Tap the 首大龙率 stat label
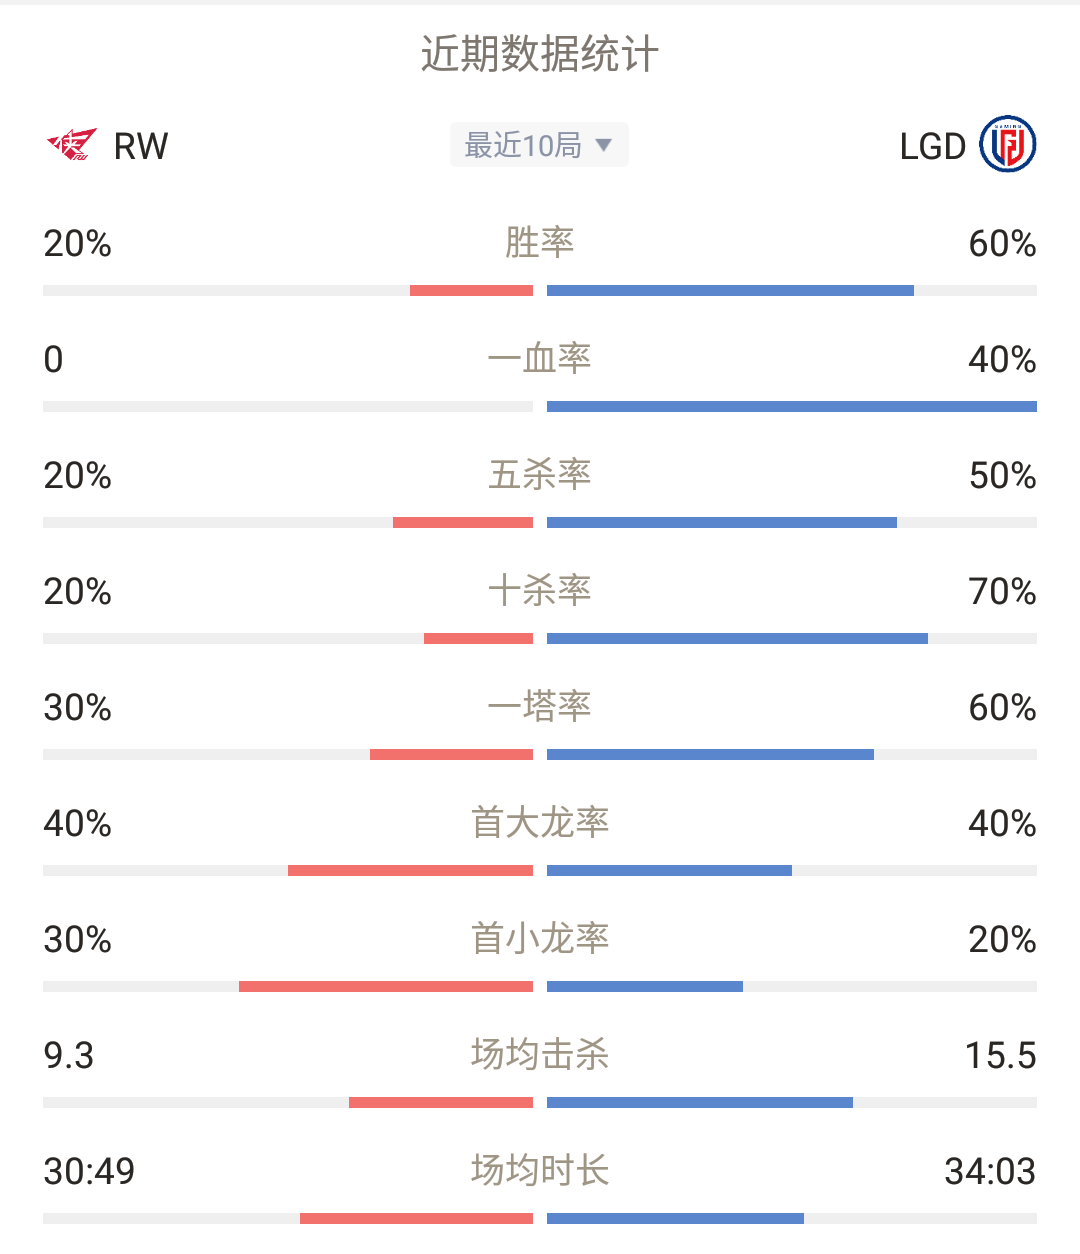 click(540, 822)
